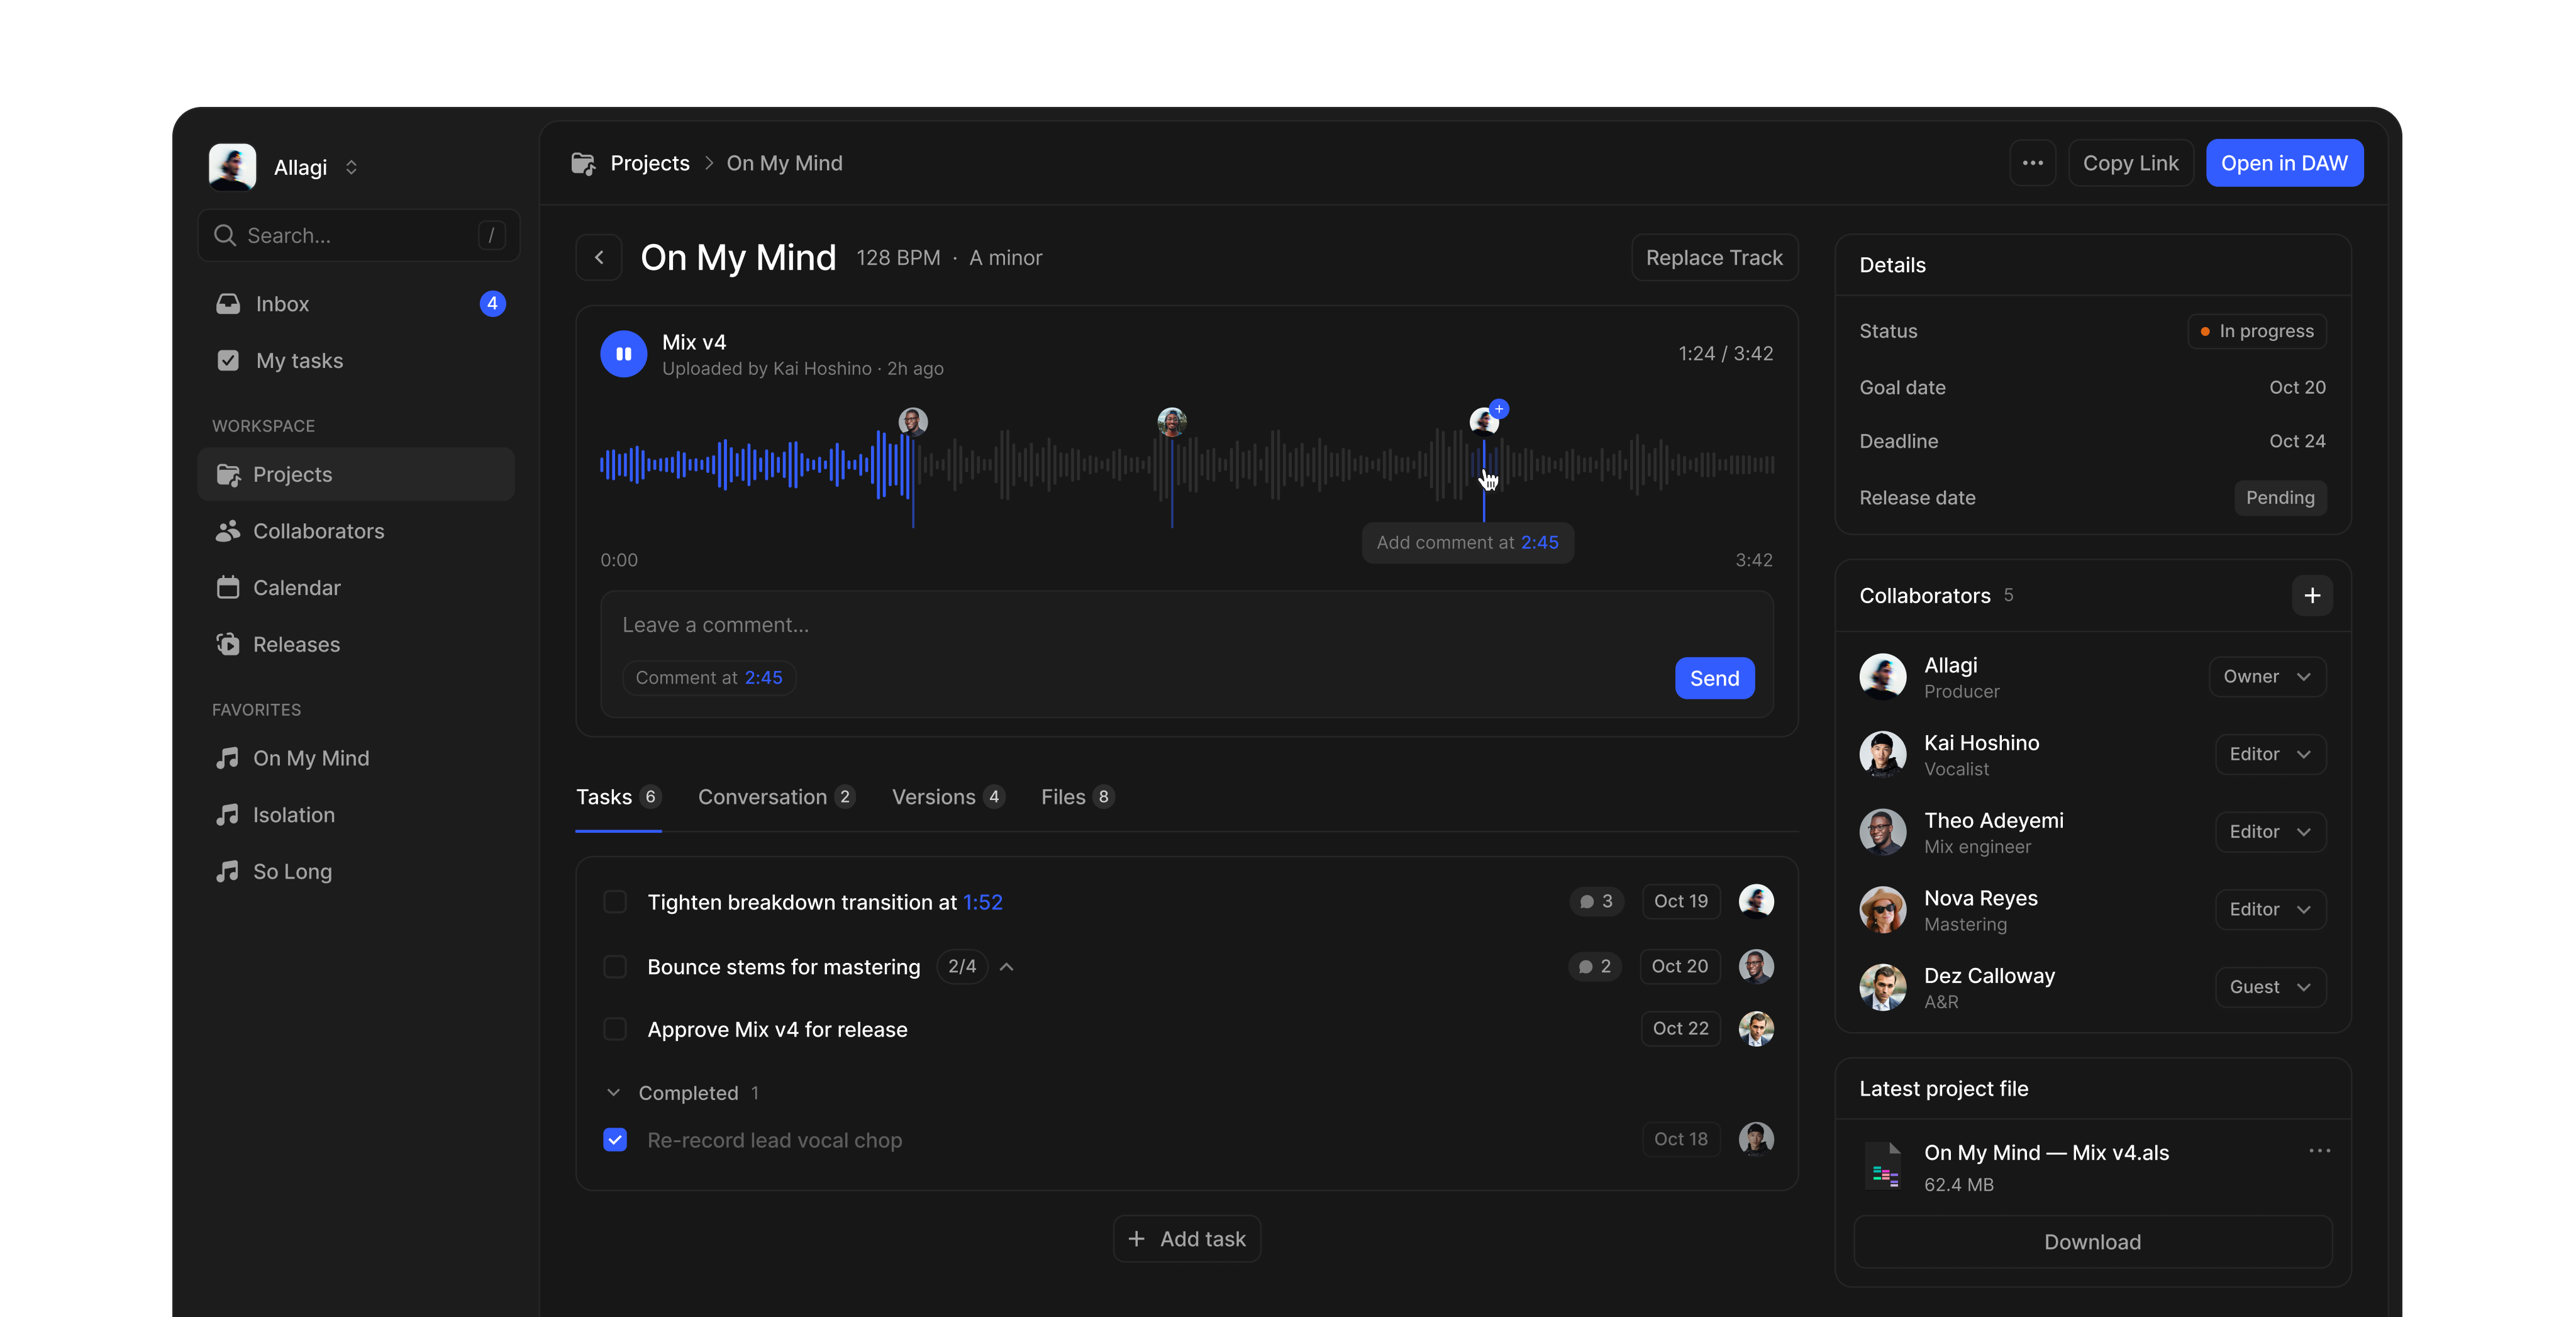Open Collaborators page icon in sidebar
The height and width of the screenshot is (1317, 2576).
[x=228, y=531]
